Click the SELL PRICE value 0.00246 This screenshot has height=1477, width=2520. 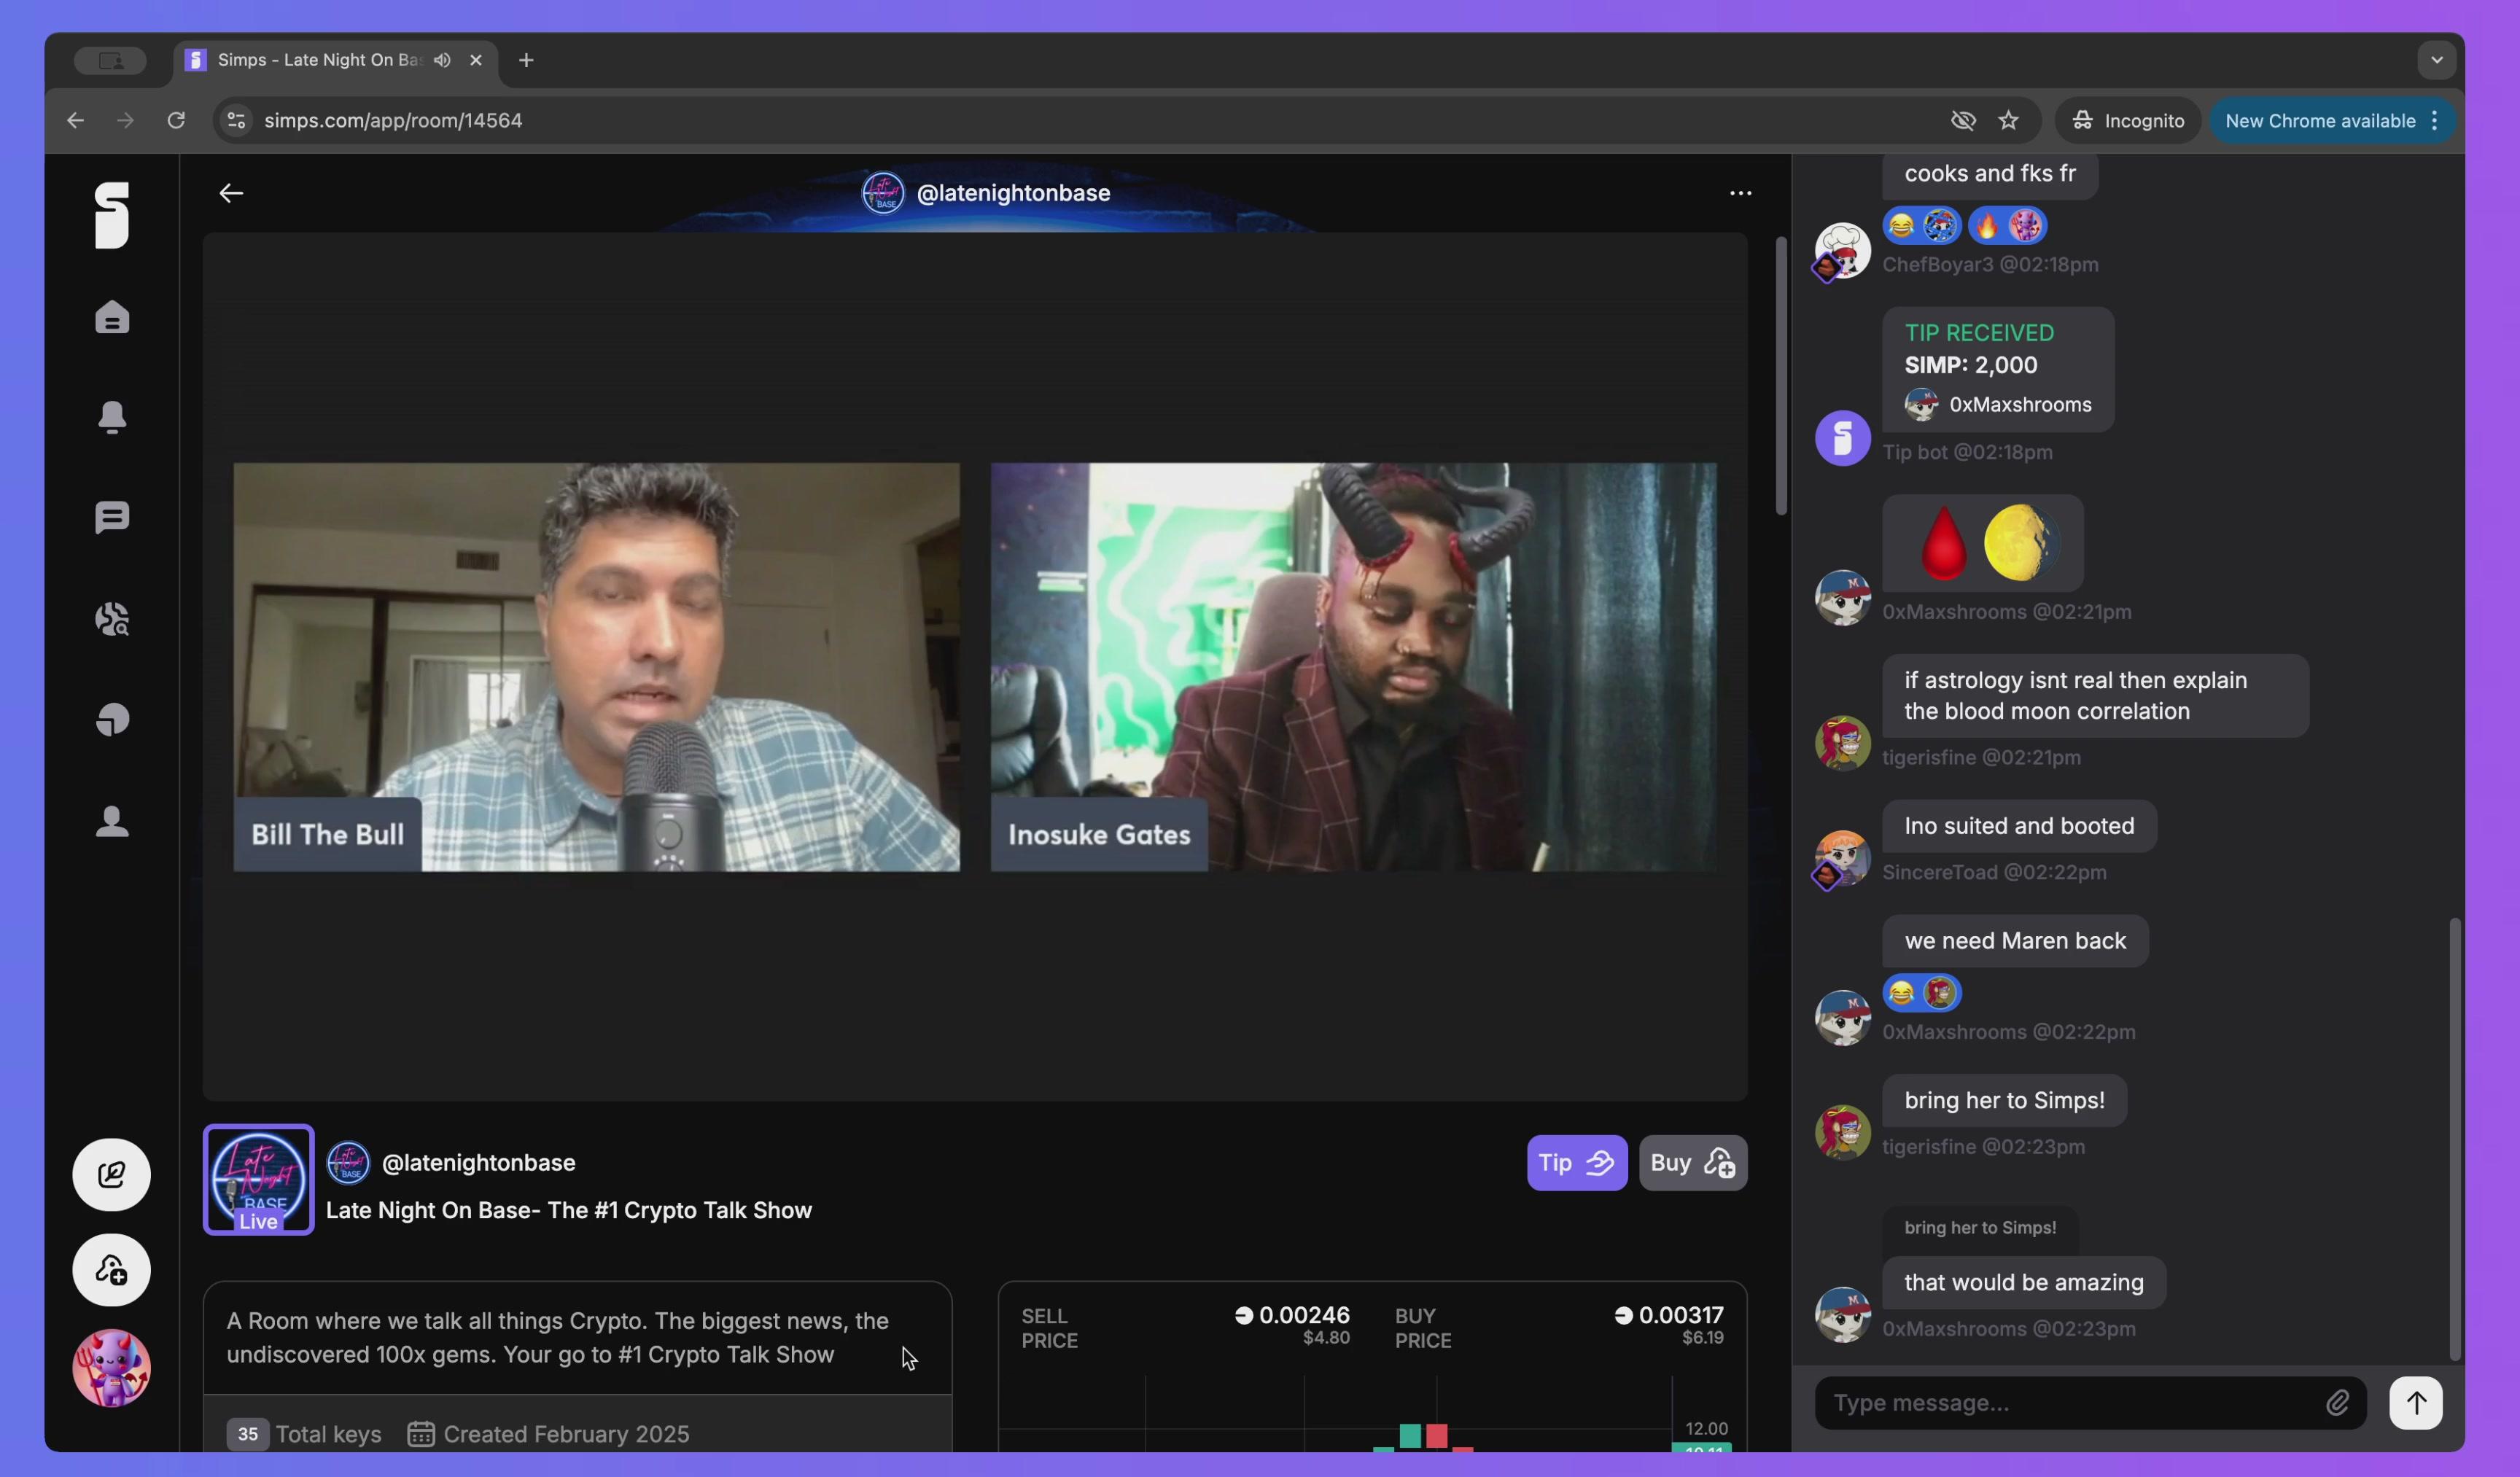pyautogui.click(x=1304, y=1315)
